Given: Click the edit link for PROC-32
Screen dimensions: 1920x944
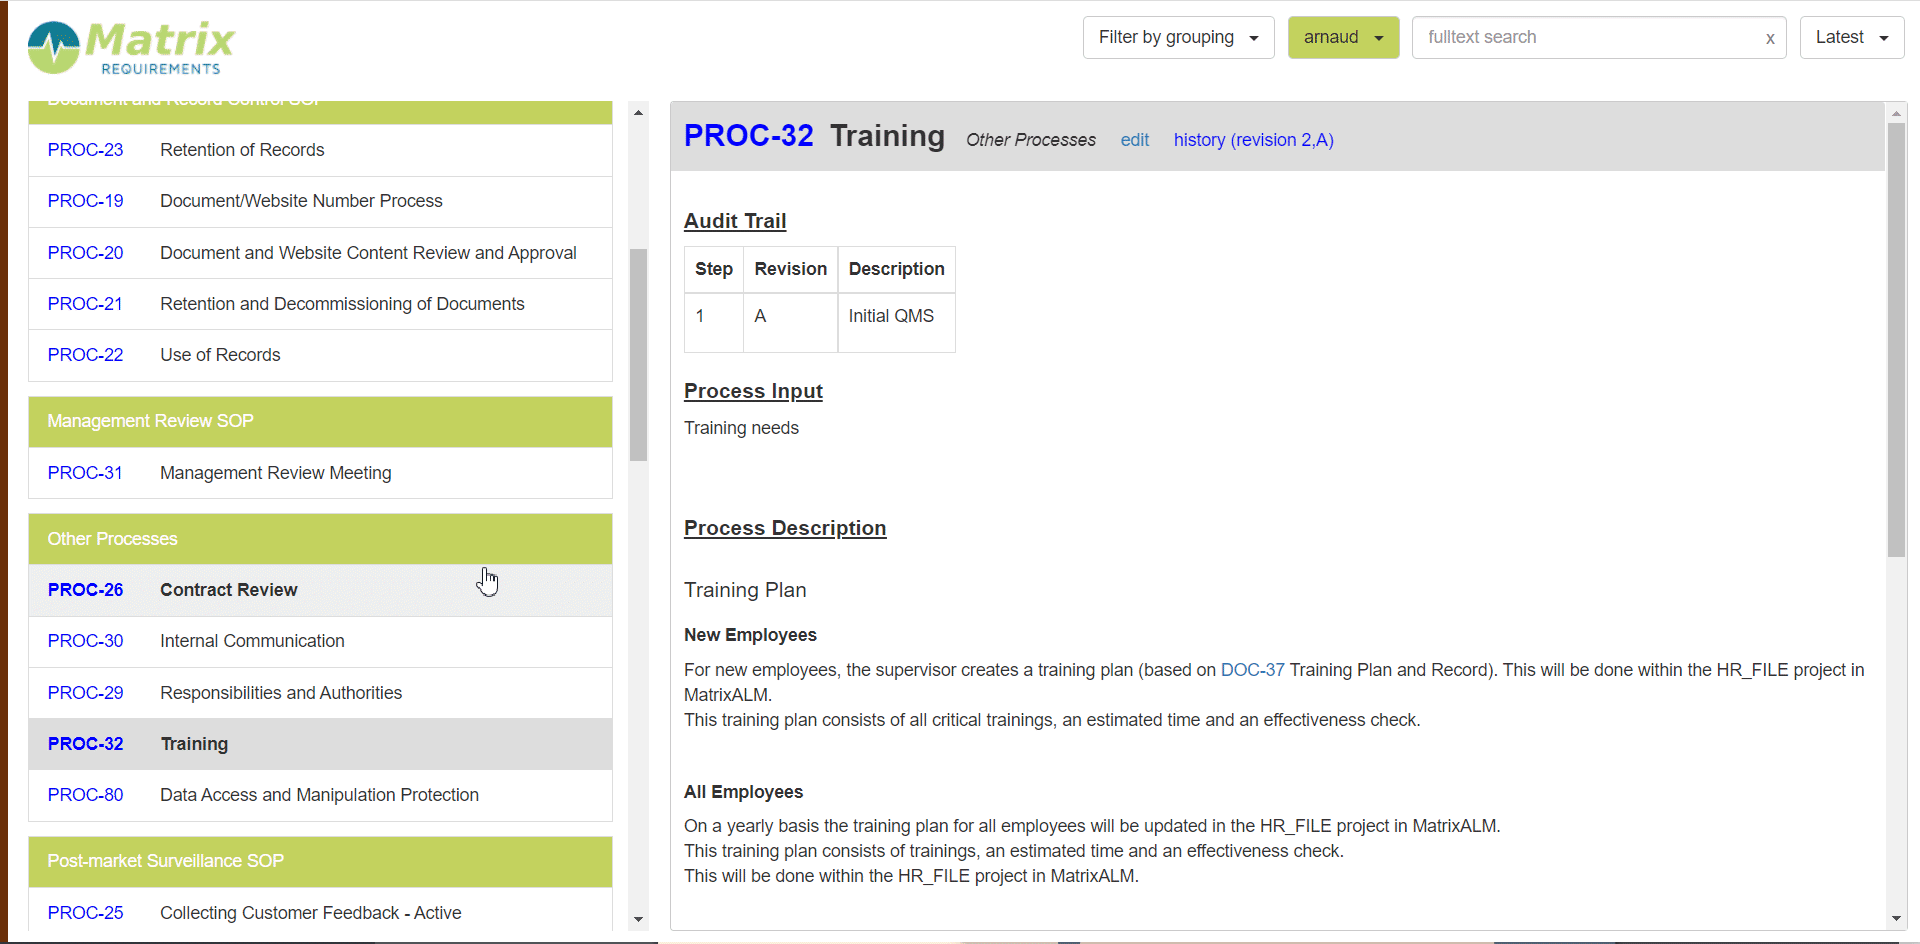Looking at the screenshot, I should pyautogui.click(x=1134, y=140).
